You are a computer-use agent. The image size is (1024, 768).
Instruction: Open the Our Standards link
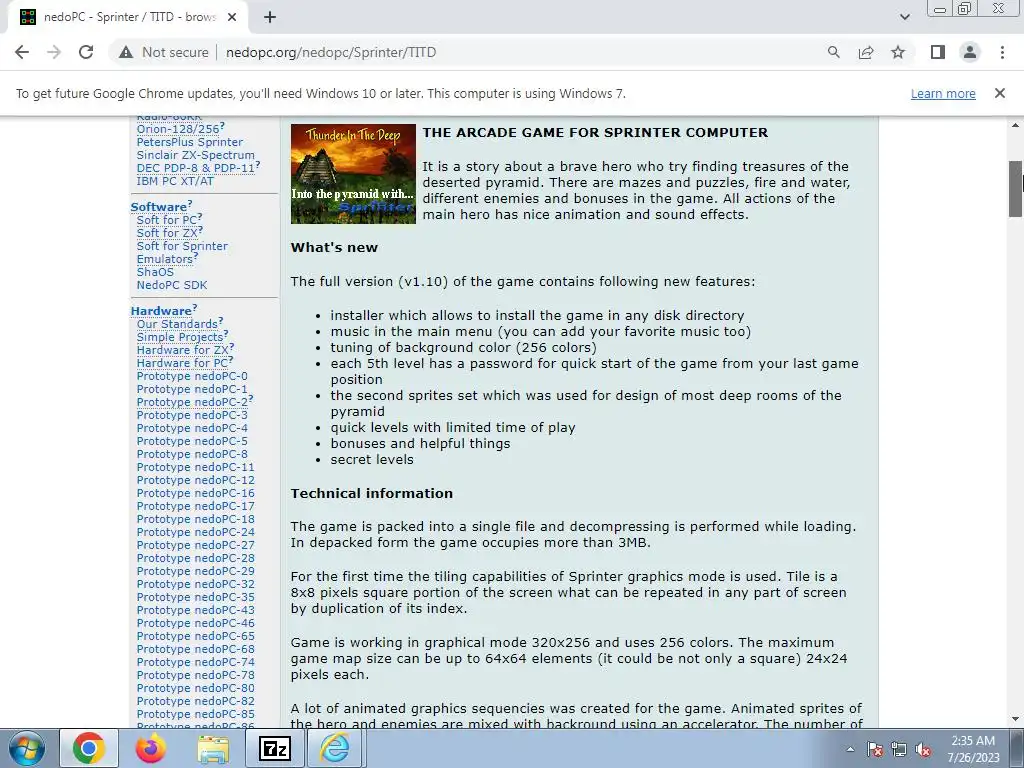(177, 324)
